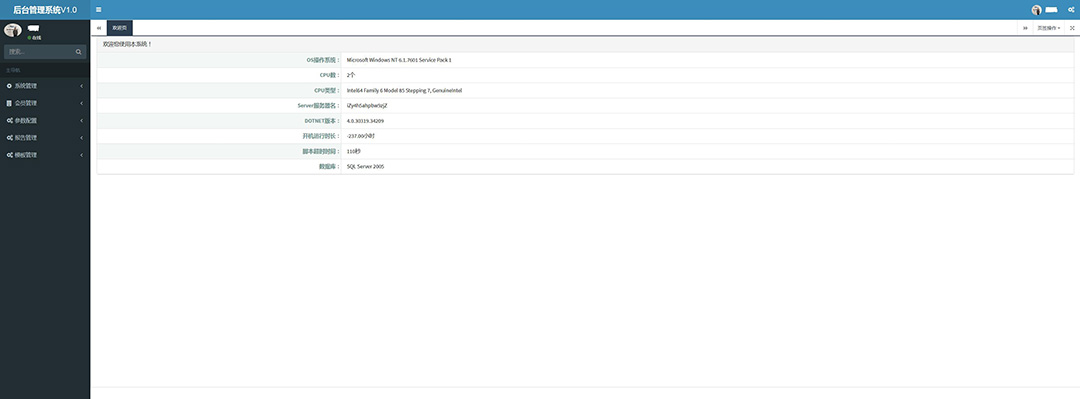This screenshot has height=399, width=1080.
Task: Click the CPU数 label cell
Action: pyautogui.click(x=219, y=75)
